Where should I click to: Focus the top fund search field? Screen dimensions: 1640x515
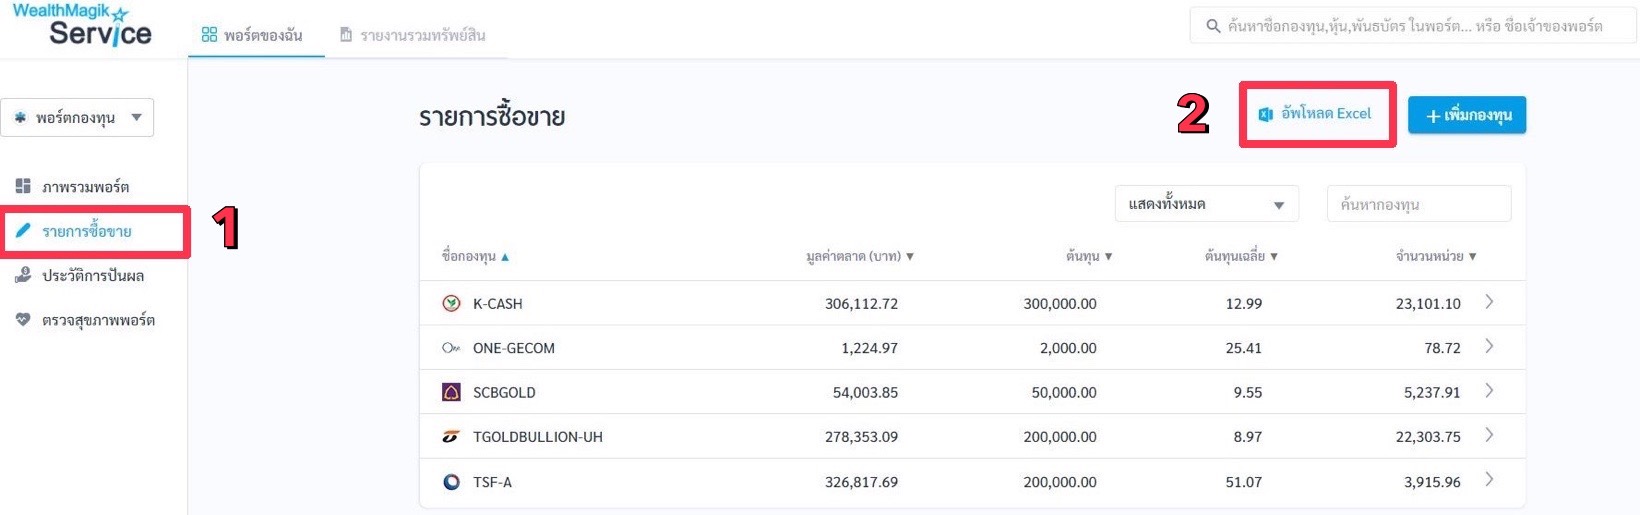1413,26
